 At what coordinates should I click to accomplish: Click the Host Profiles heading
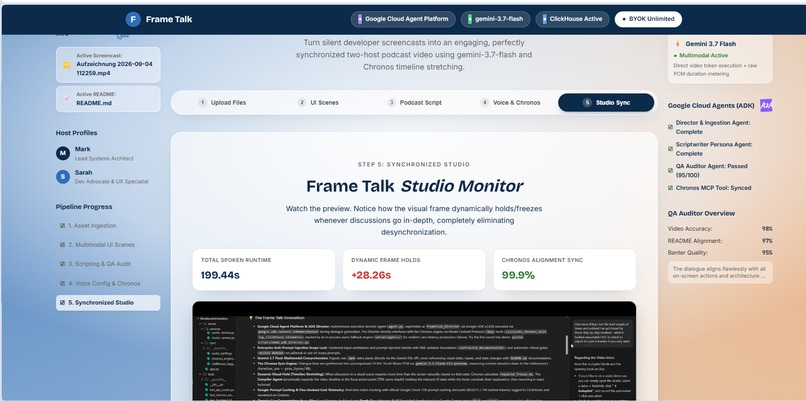pyautogui.click(x=77, y=133)
